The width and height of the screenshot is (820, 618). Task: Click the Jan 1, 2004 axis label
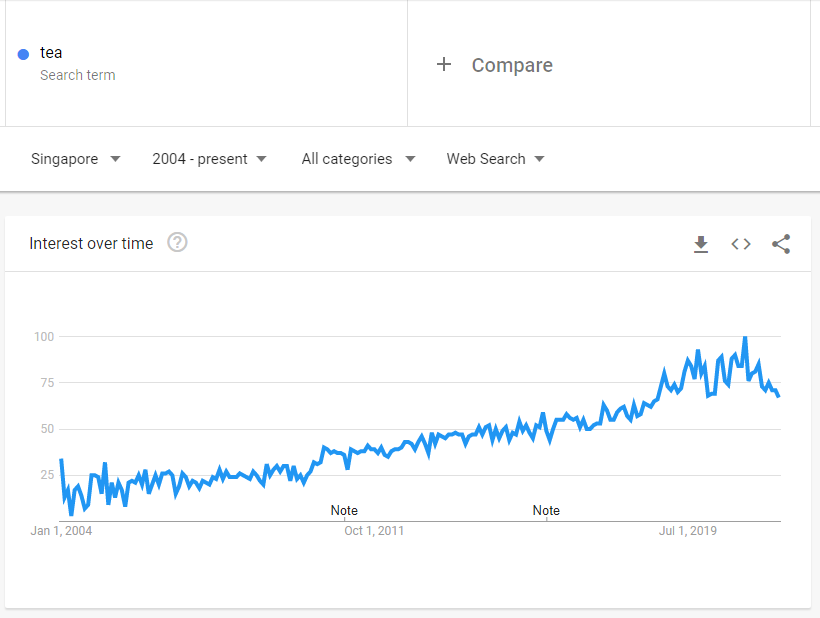[61, 531]
